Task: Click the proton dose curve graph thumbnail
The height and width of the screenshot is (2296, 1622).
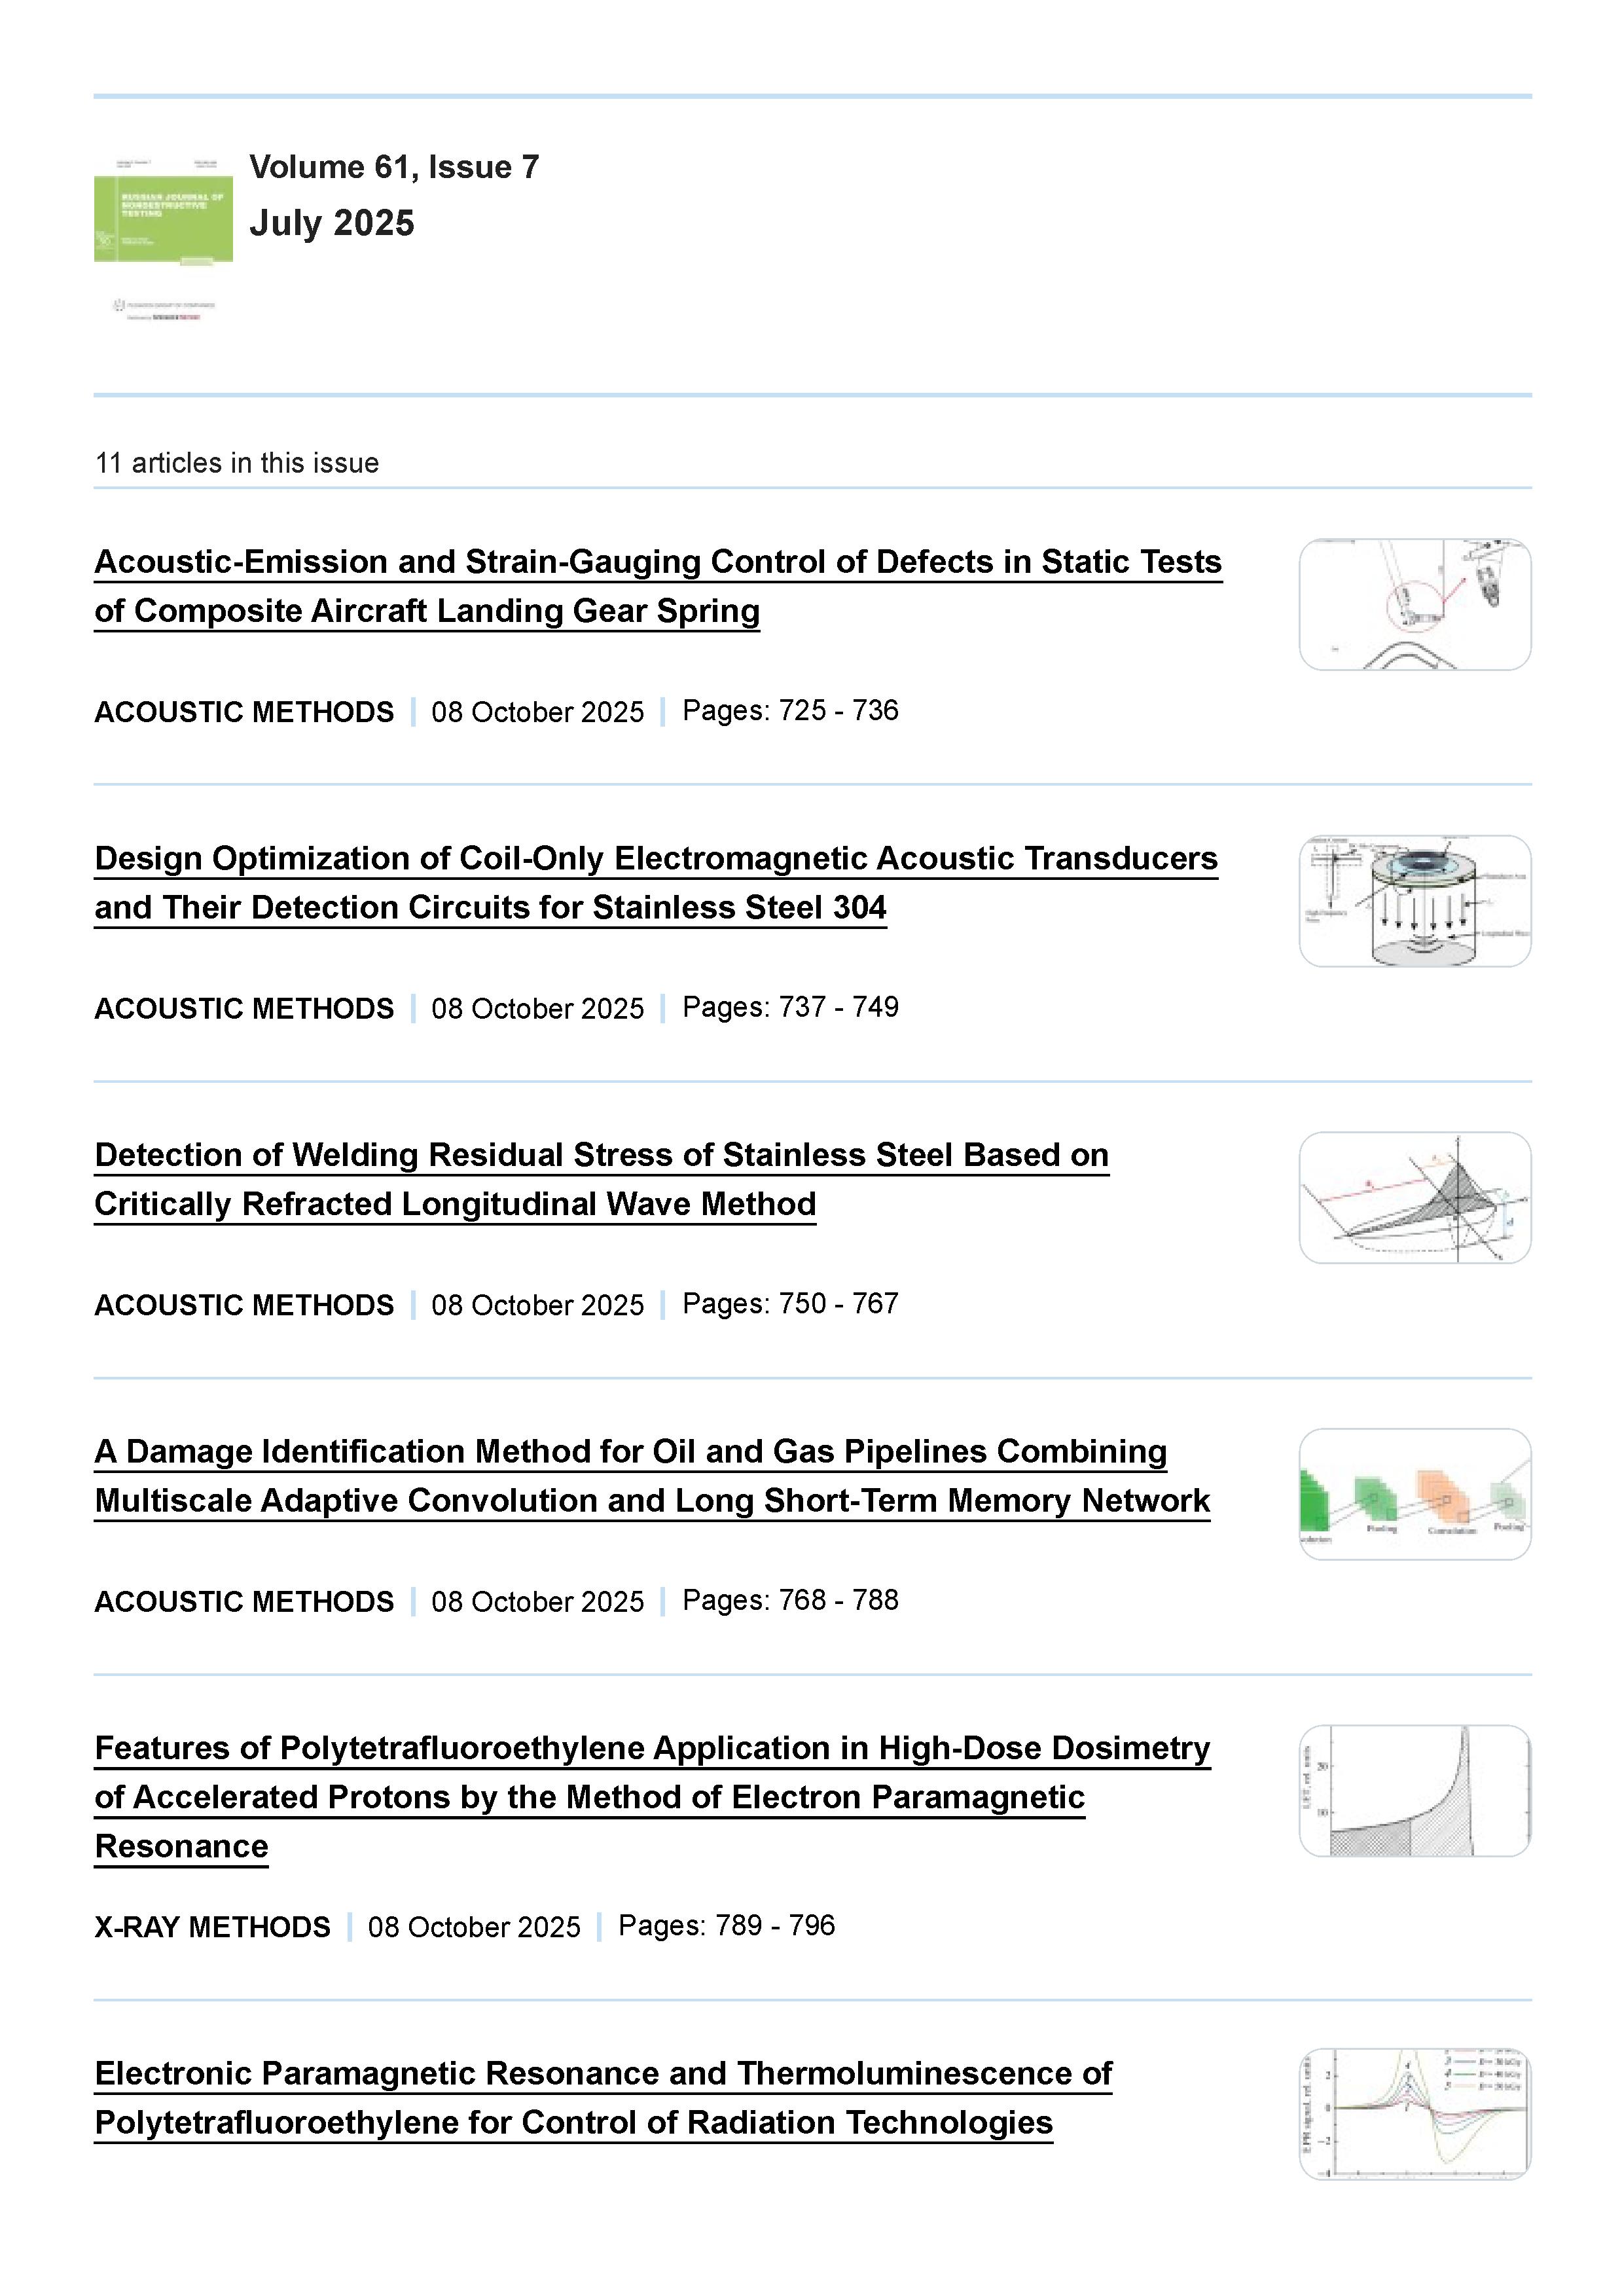Action: (x=1414, y=1791)
